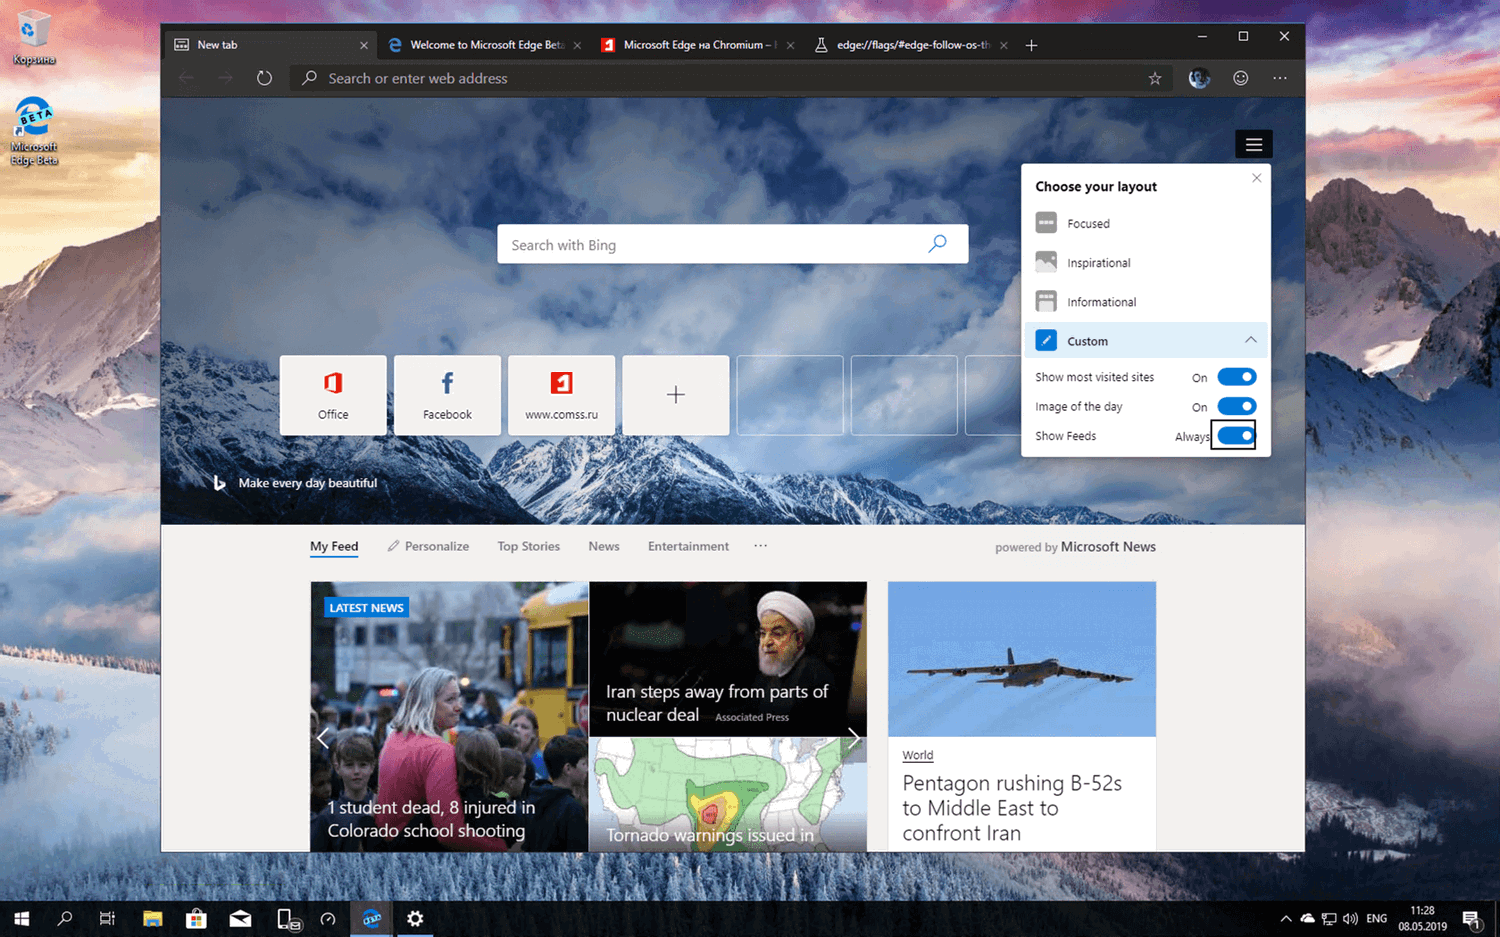This screenshot has width=1500, height=937.
Task: Close the New tab tab
Action: click(x=364, y=45)
